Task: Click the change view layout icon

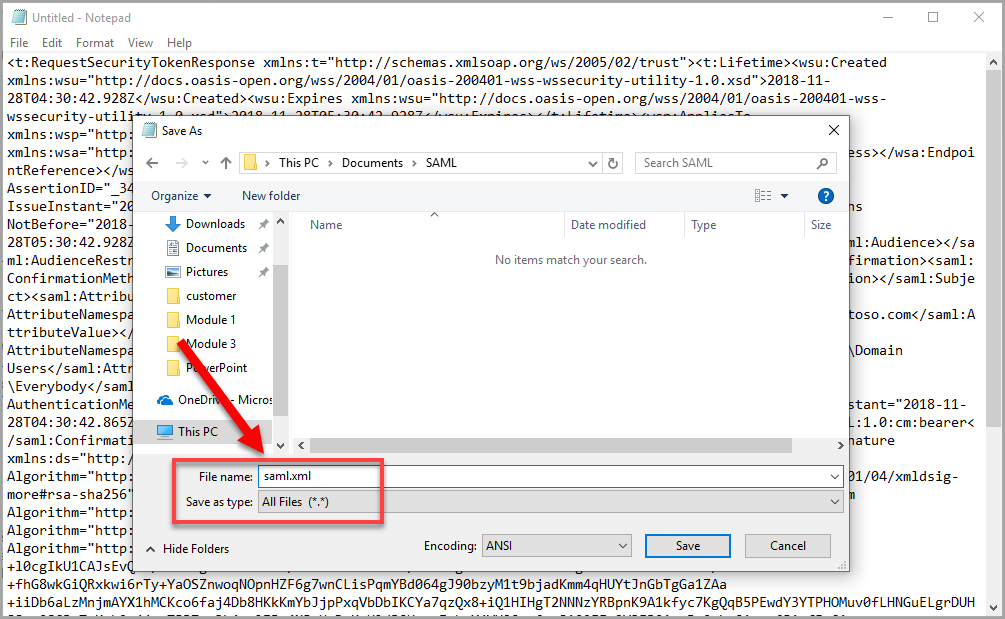Action: [x=763, y=196]
